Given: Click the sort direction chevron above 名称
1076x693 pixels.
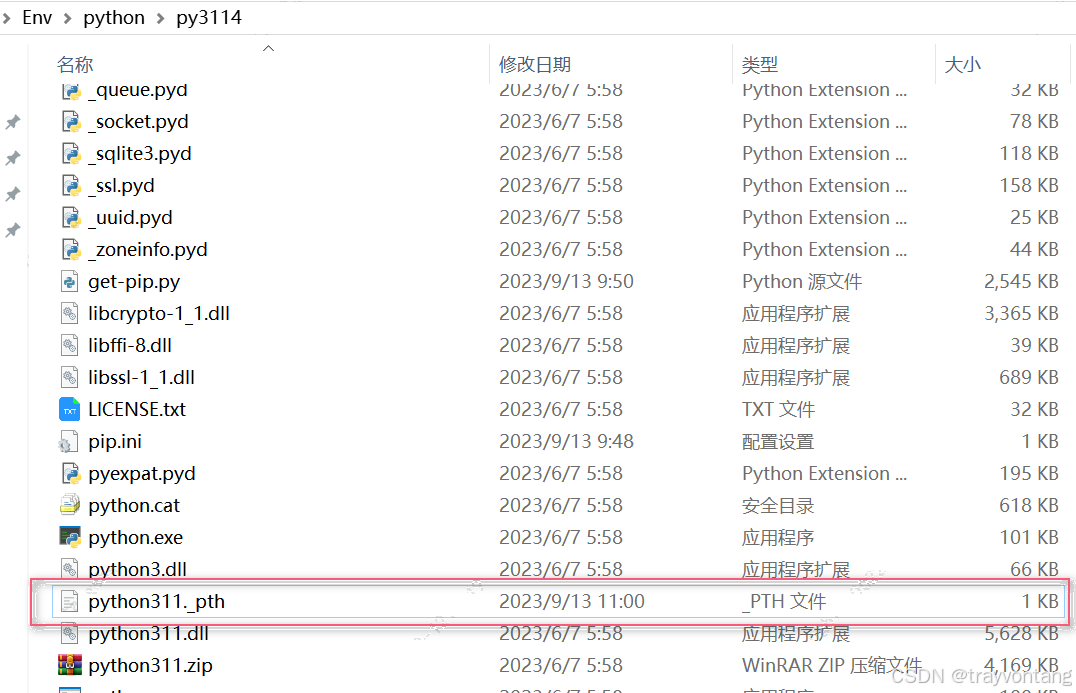Looking at the screenshot, I should (268, 46).
